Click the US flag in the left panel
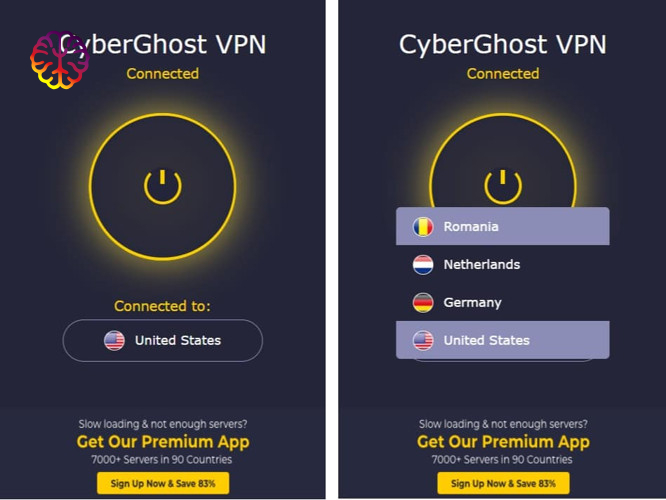Screen dimensions: 666x500 (114, 340)
